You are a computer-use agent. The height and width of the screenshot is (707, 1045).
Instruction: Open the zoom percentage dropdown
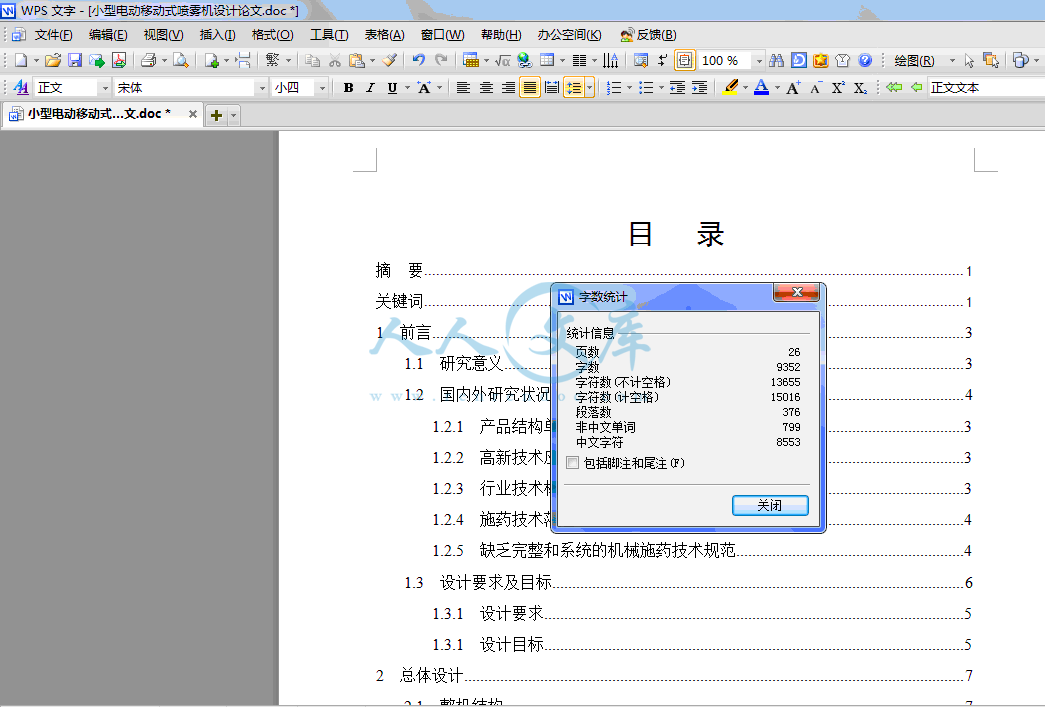coord(758,61)
